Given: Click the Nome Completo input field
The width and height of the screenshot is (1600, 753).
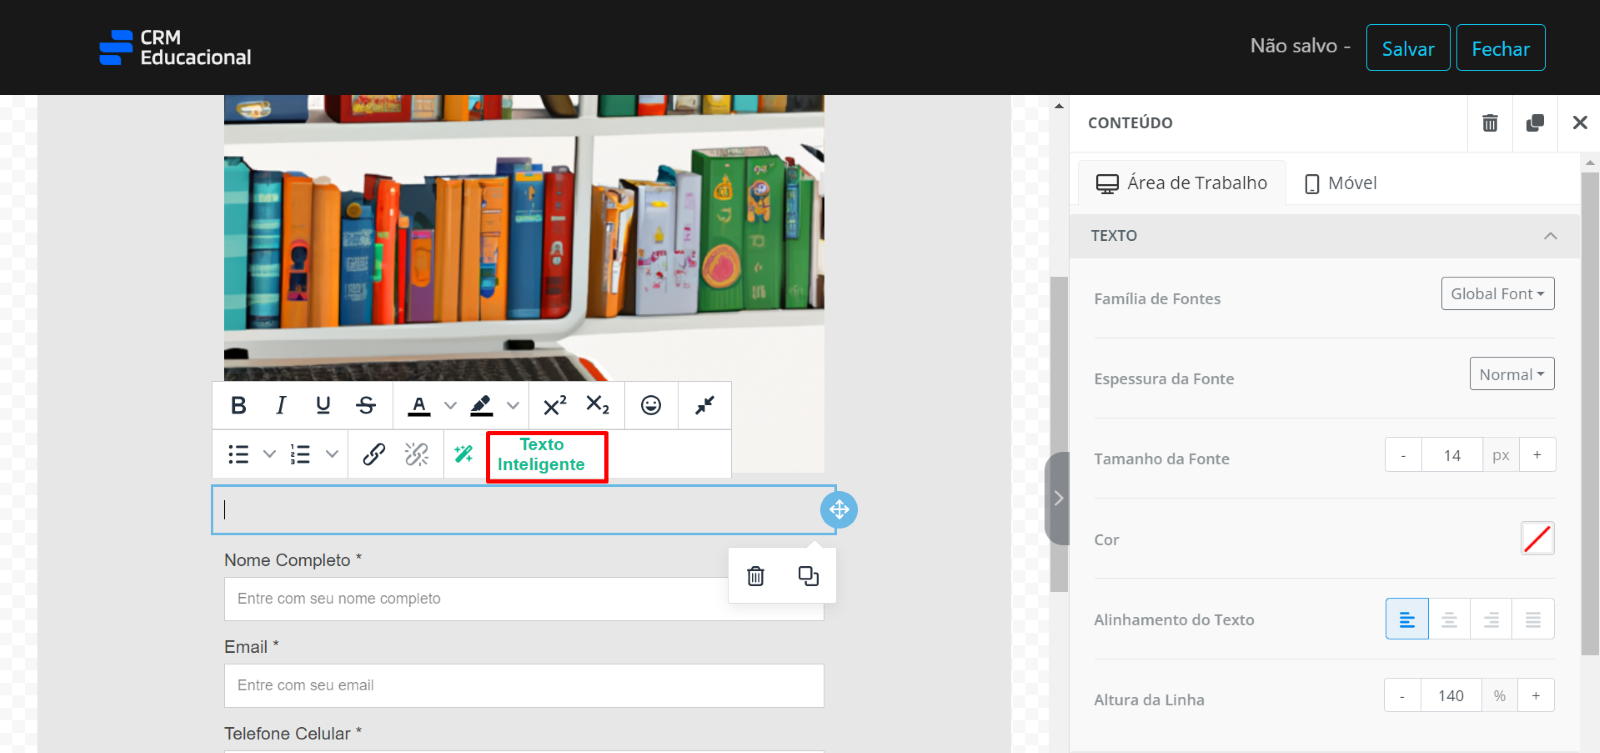Looking at the screenshot, I should (524, 599).
